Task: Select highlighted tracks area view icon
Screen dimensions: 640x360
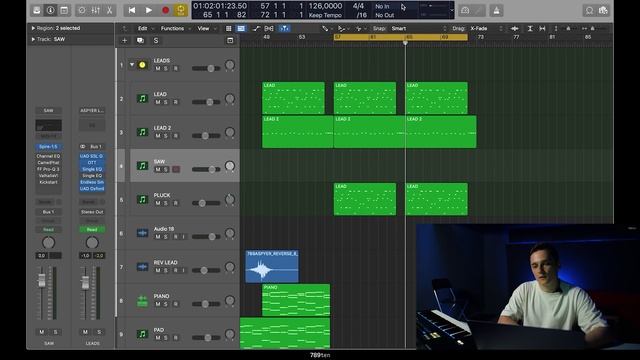Action: pos(241,29)
